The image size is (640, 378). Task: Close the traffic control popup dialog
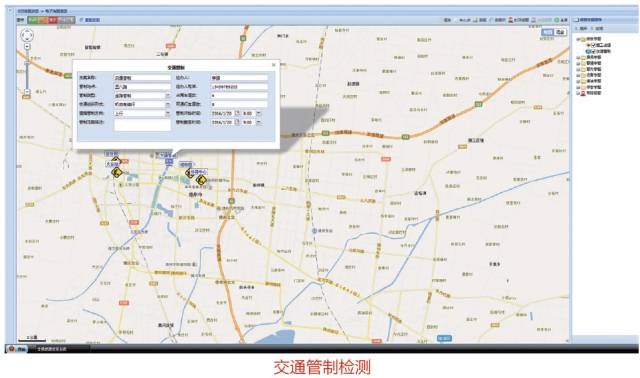[273, 64]
